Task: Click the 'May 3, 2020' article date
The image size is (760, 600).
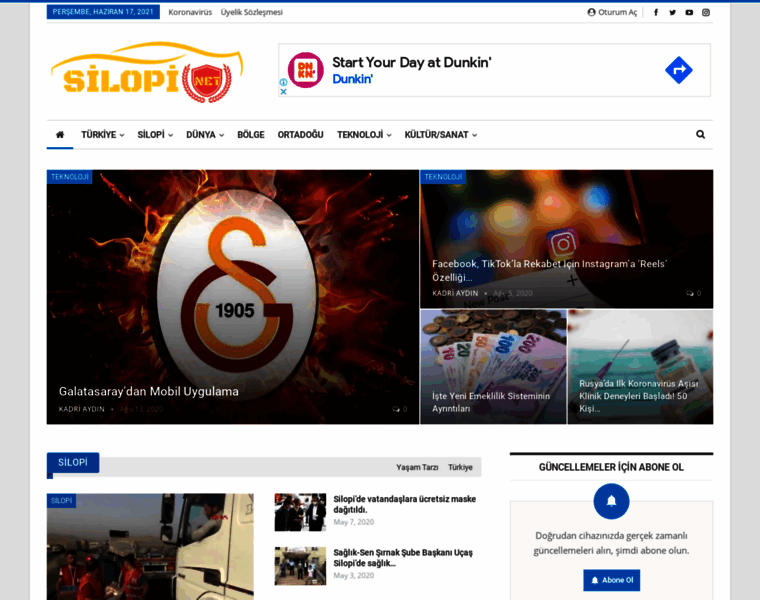Action: (x=353, y=575)
